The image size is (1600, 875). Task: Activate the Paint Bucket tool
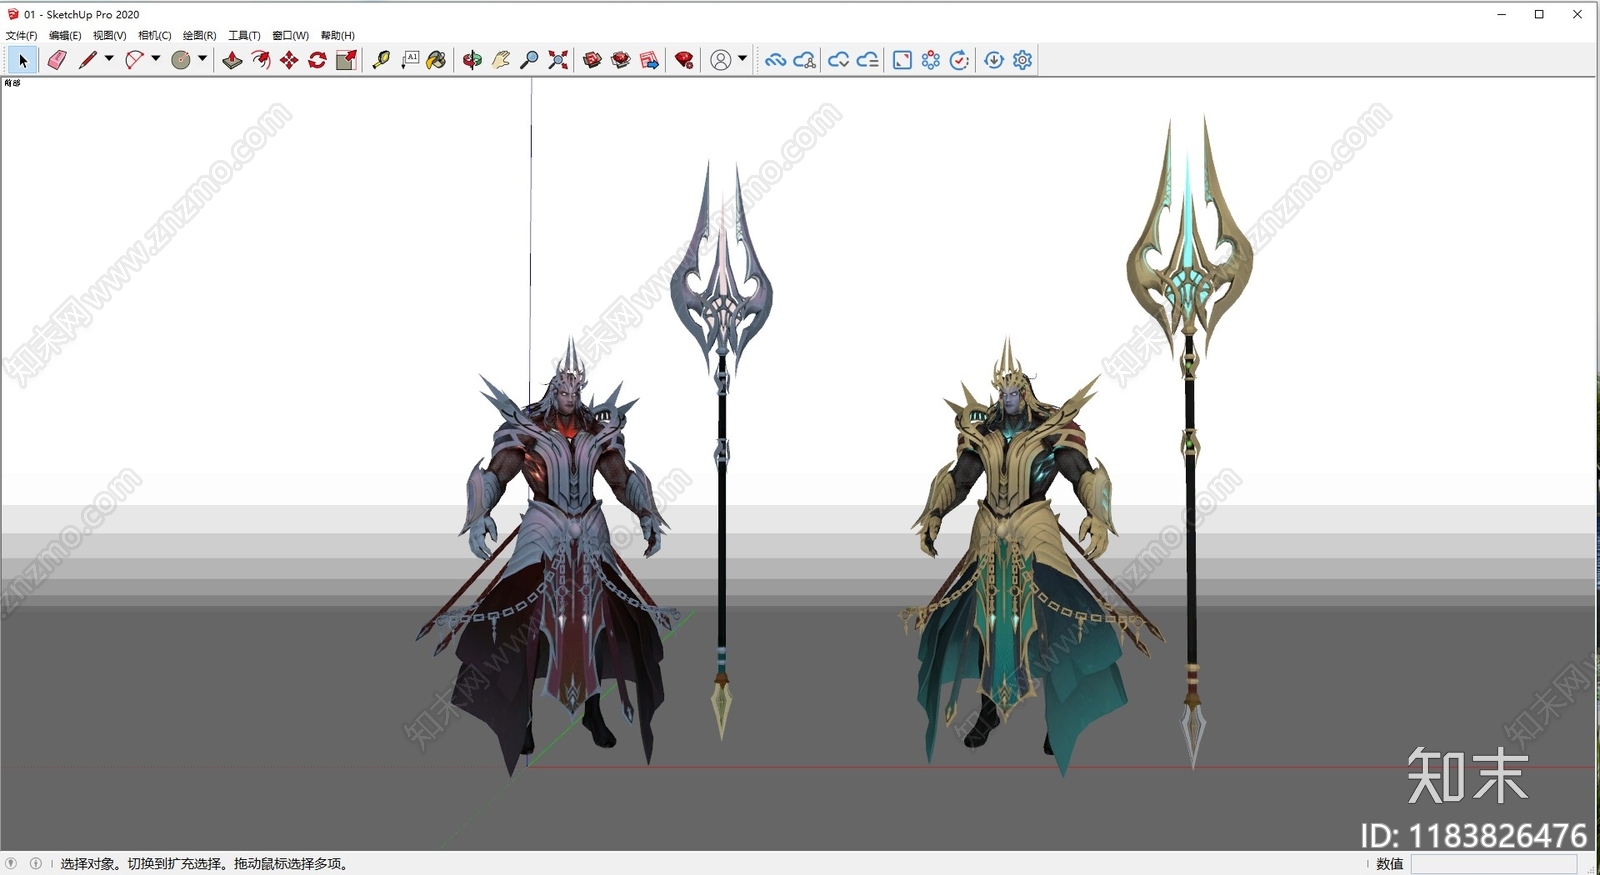(436, 60)
